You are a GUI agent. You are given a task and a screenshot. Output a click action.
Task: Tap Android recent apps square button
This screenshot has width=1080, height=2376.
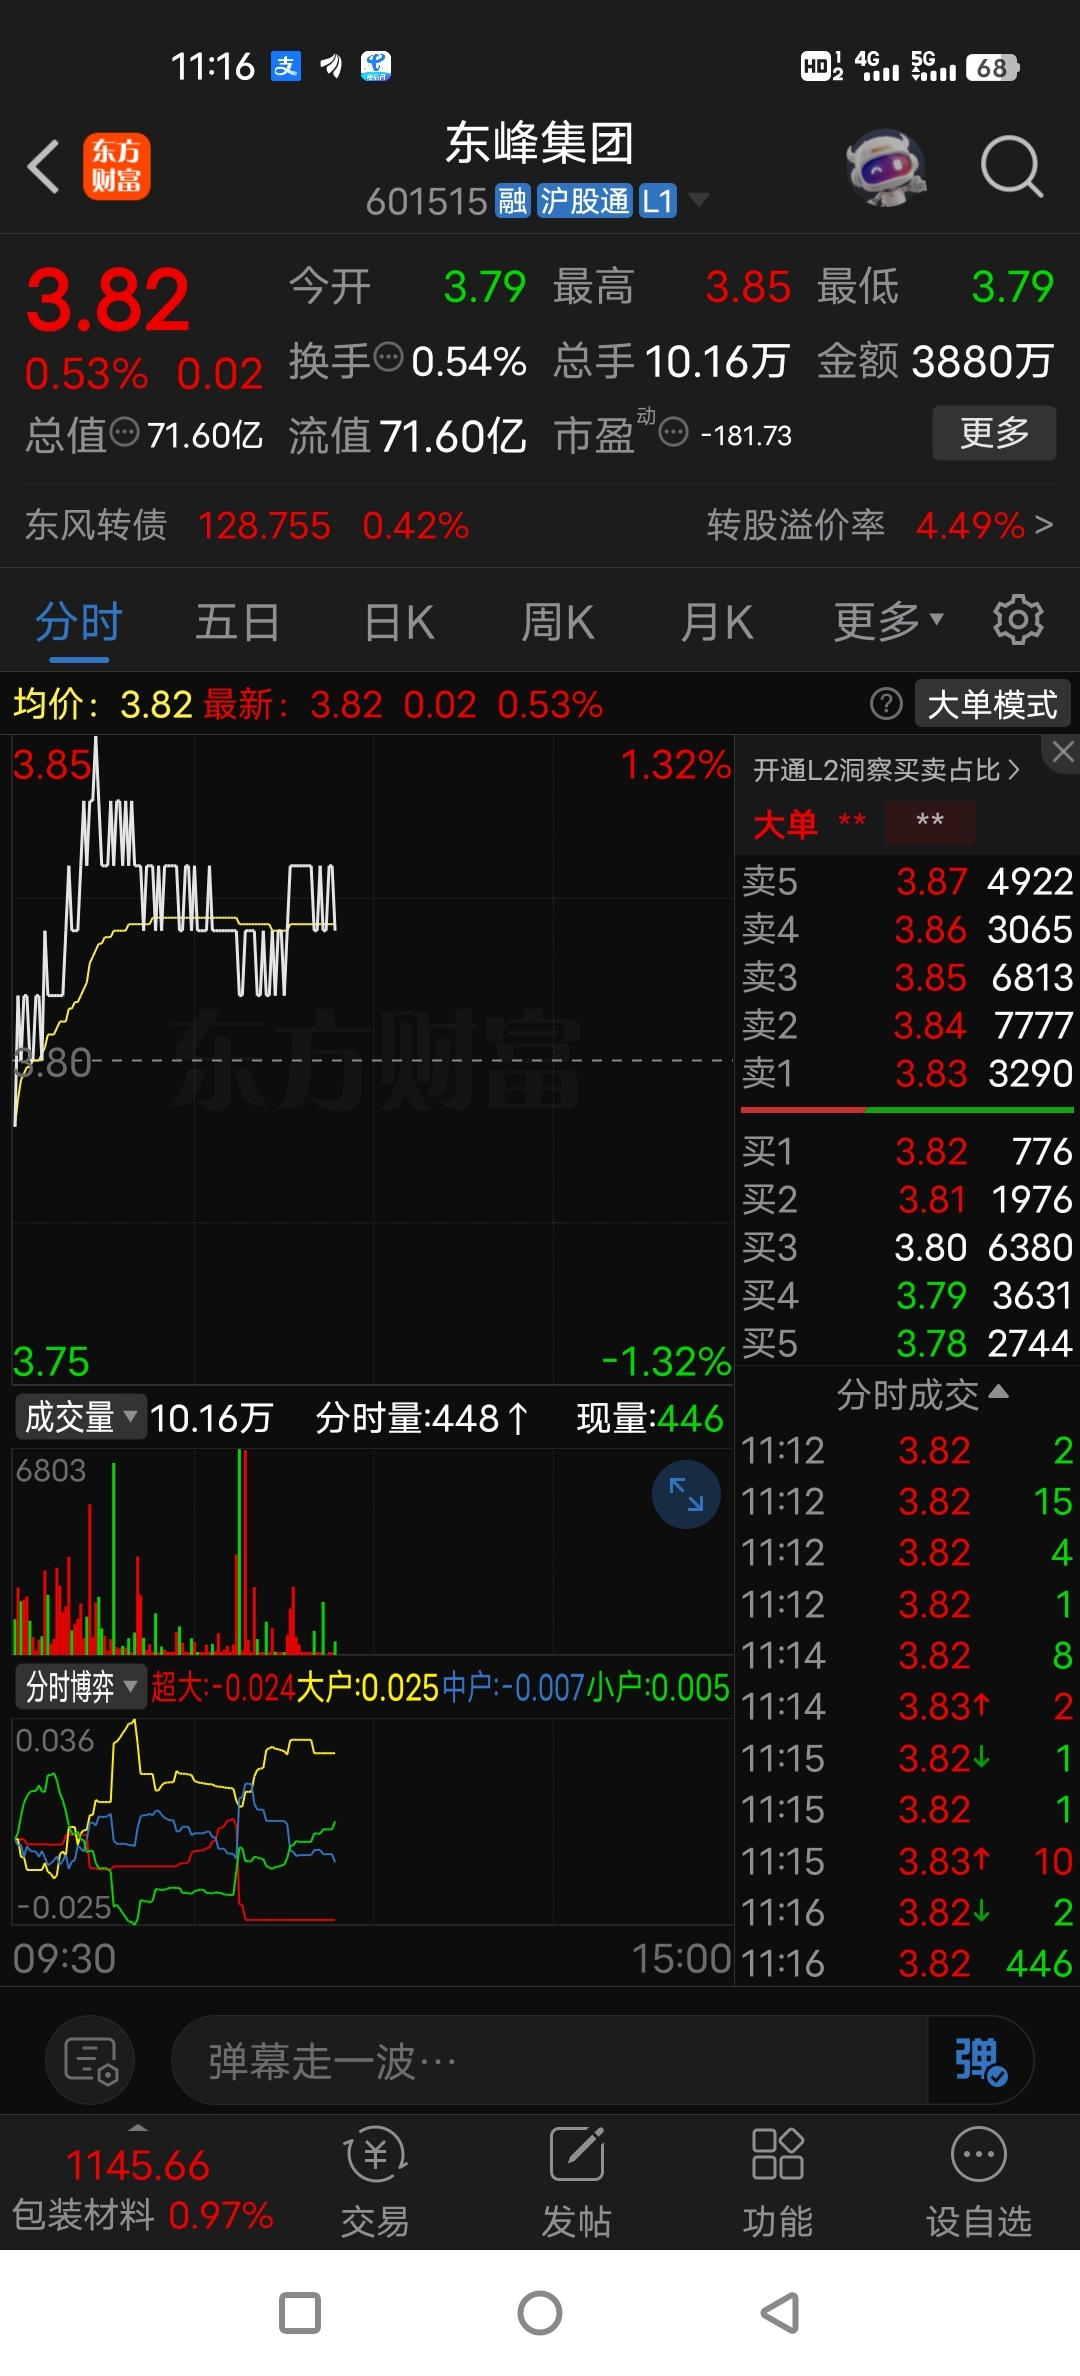[x=300, y=2313]
